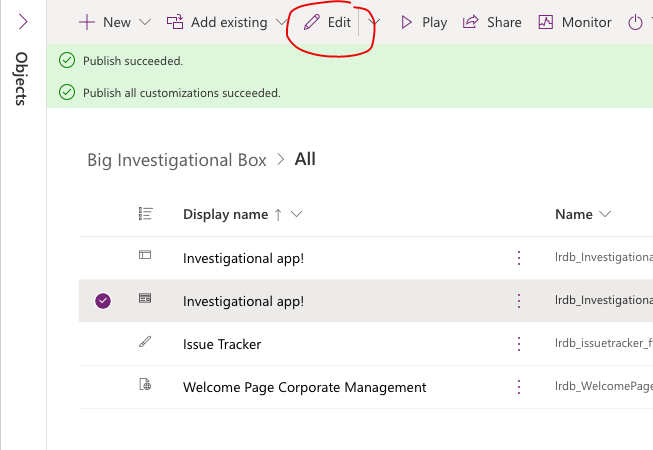The width and height of the screenshot is (653, 450).
Task: Open Welcome Page Corporate Management
Action: 304,388
